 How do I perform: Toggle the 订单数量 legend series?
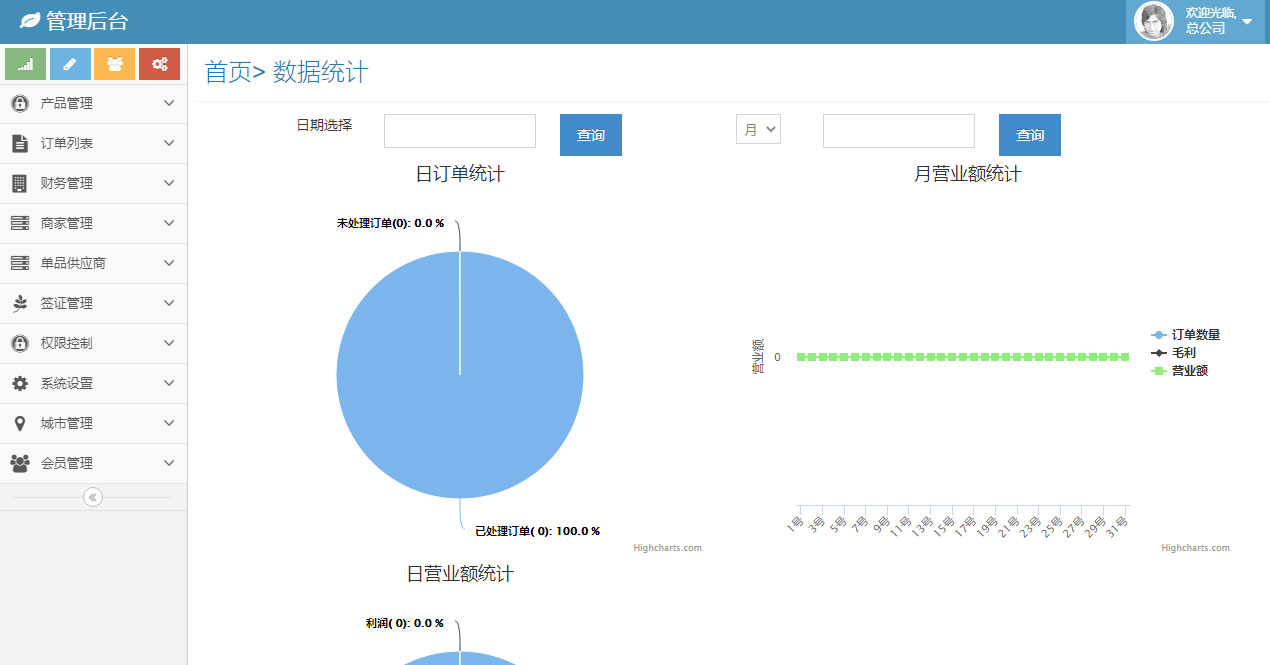1186,335
